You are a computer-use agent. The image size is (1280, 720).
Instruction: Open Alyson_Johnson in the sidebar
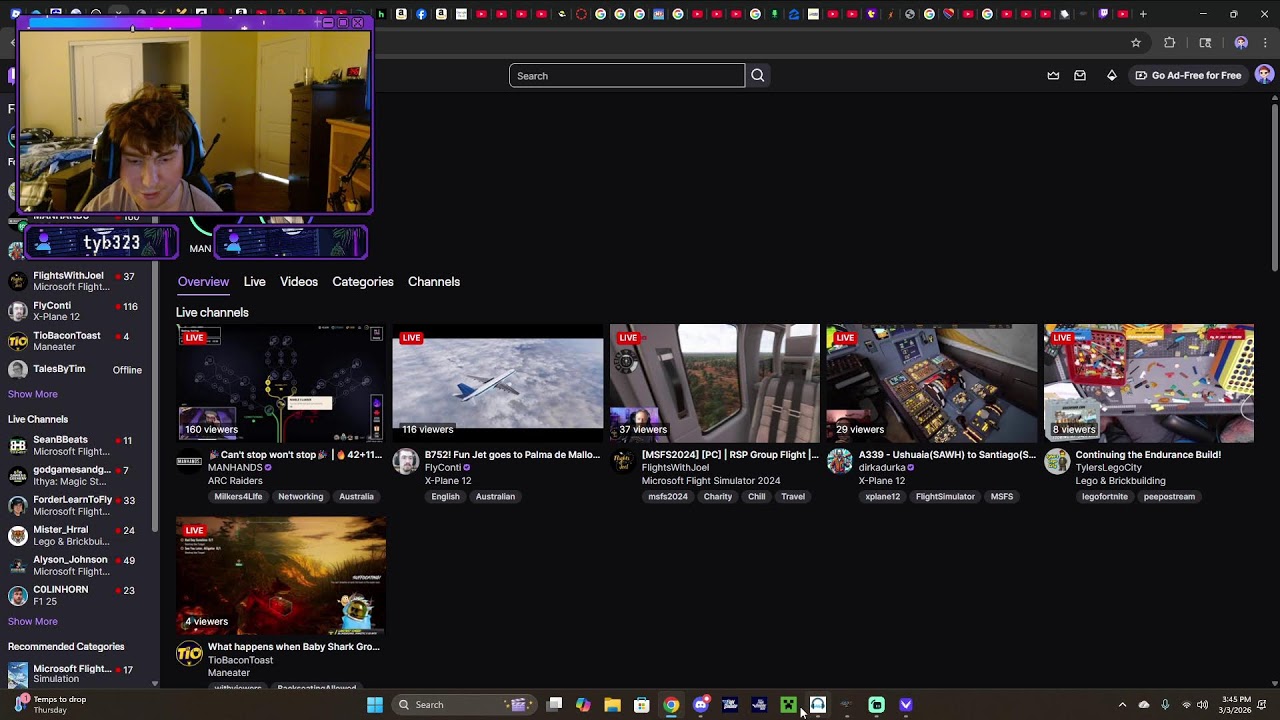[78, 565]
